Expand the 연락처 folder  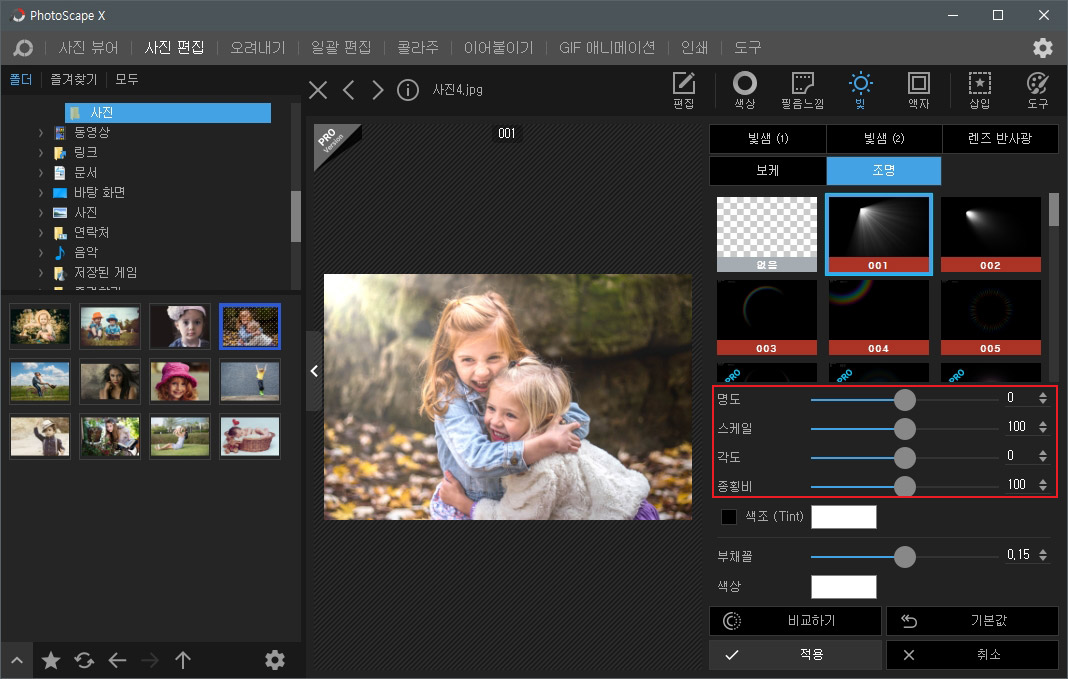coord(41,233)
